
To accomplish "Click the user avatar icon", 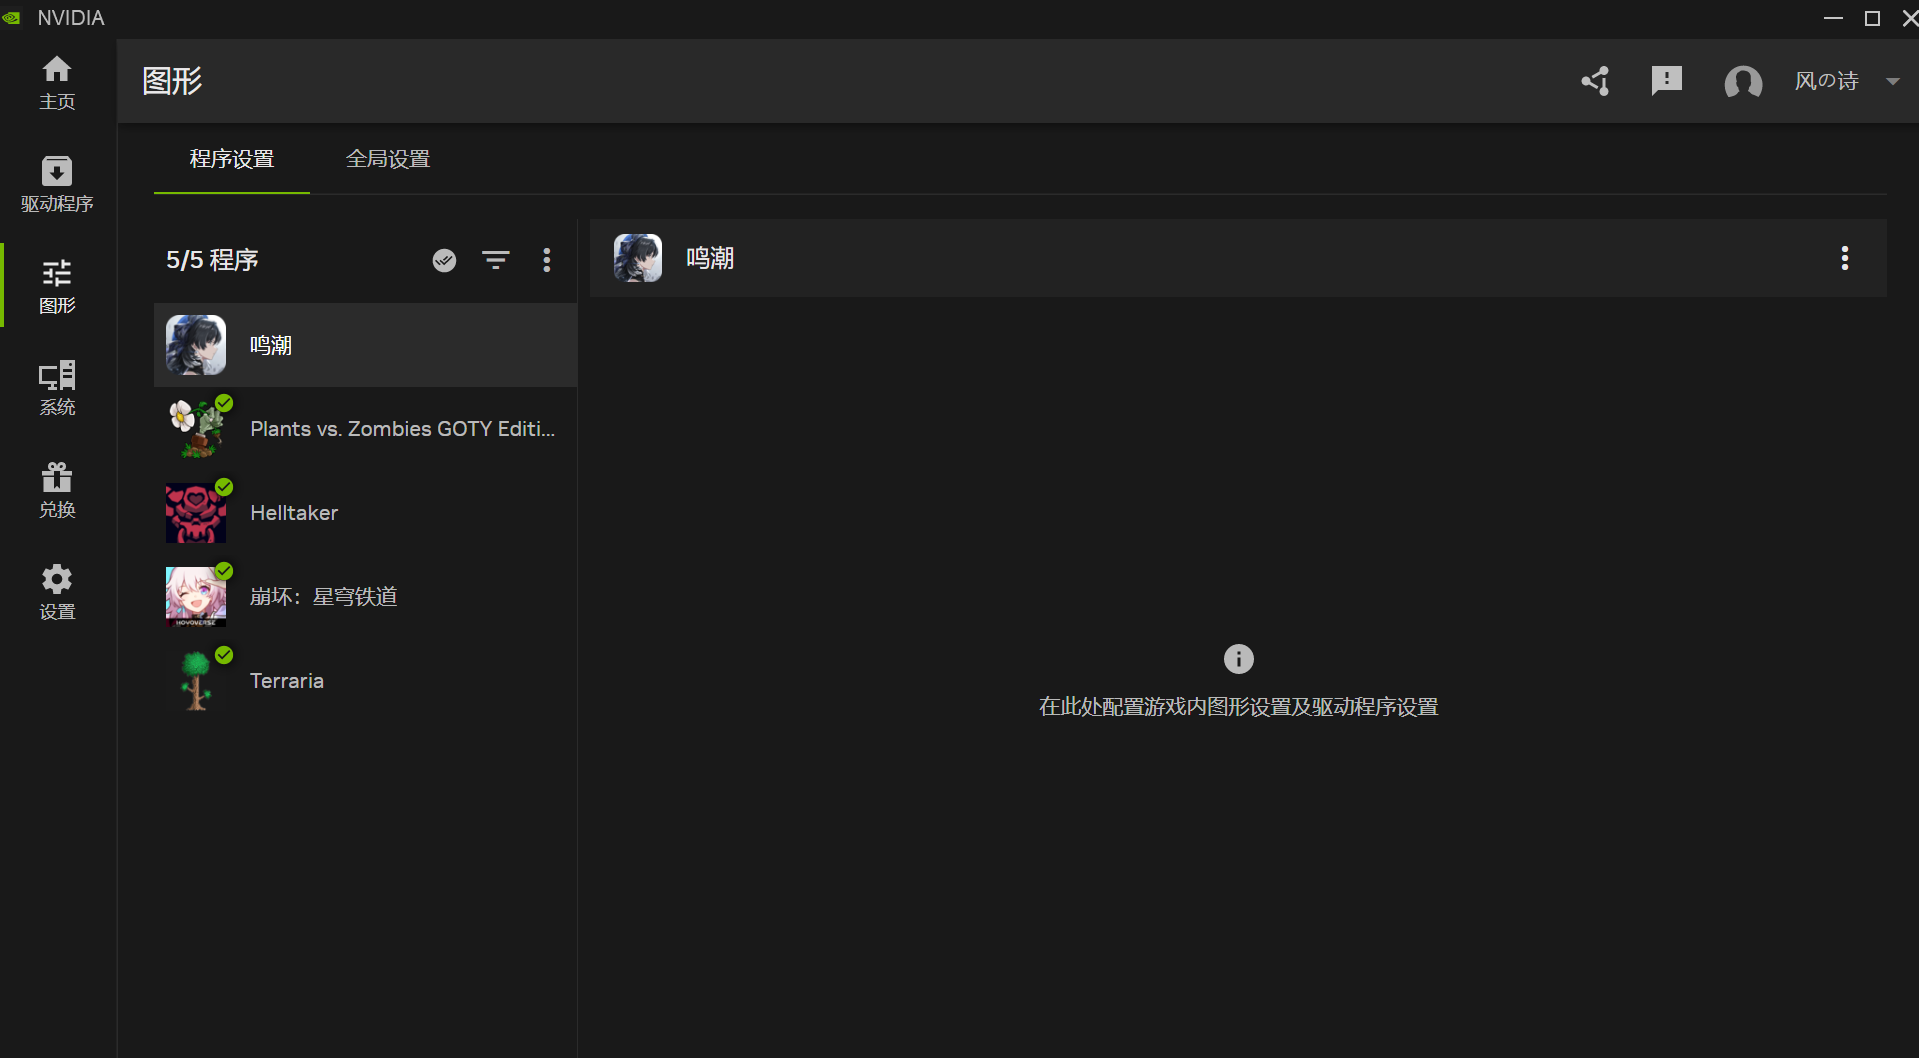I will pos(1742,81).
